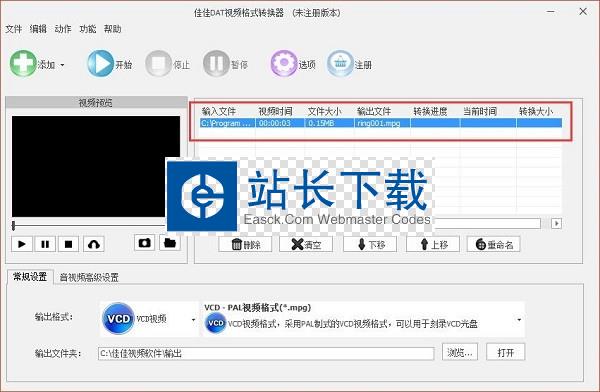Screen dimensions: 600x392
Task: Click the 视频时间 column header
Action: (x=276, y=111)
